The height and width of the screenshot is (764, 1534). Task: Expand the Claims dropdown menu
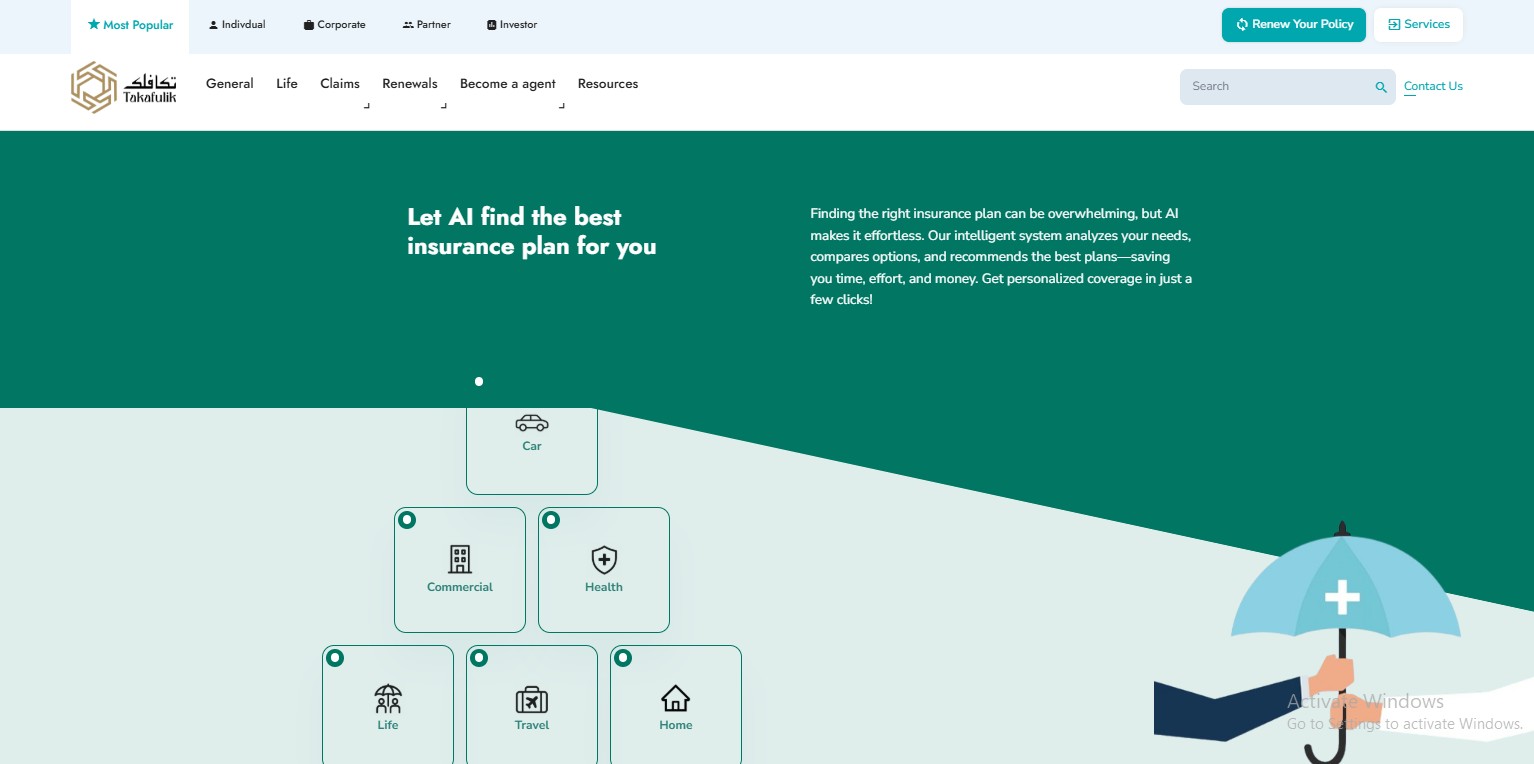(x=340, y=84)
